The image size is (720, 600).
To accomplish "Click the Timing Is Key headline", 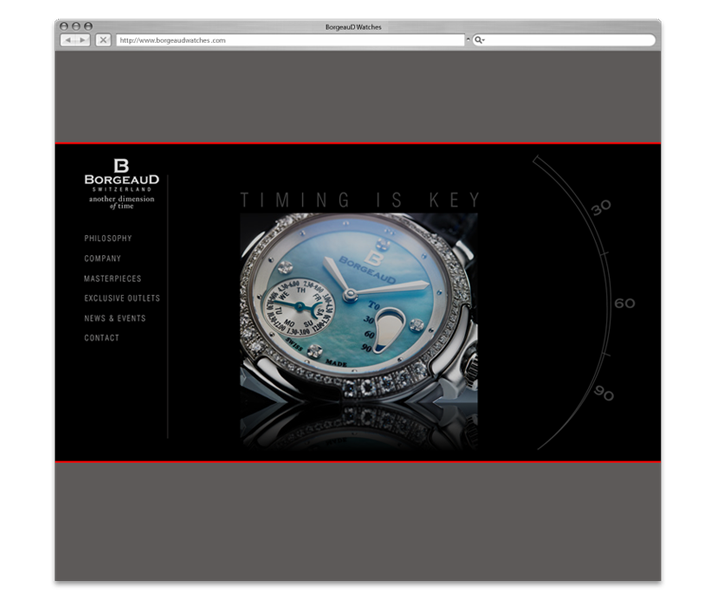I will (x=360, y=200).
